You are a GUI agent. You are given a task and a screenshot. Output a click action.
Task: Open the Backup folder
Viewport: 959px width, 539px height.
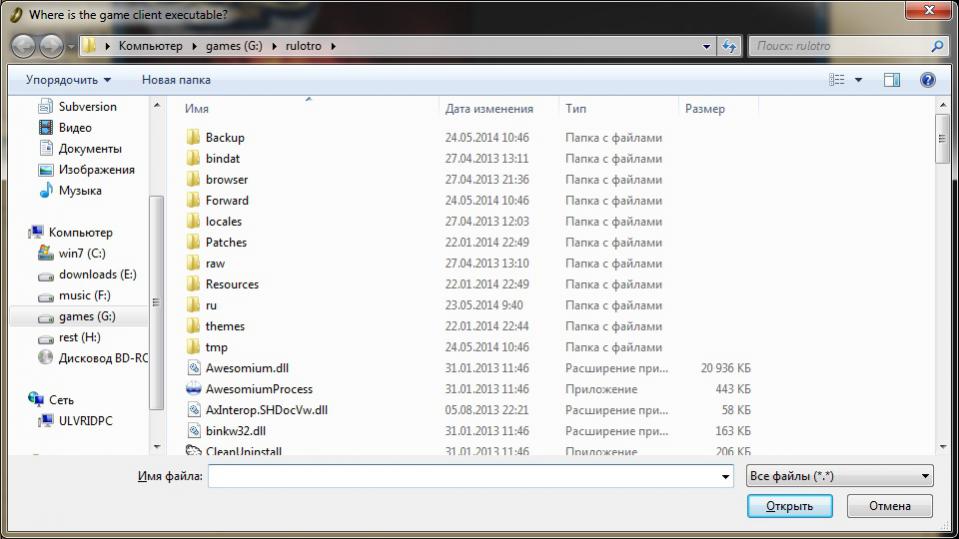click(x=224, y=137)
